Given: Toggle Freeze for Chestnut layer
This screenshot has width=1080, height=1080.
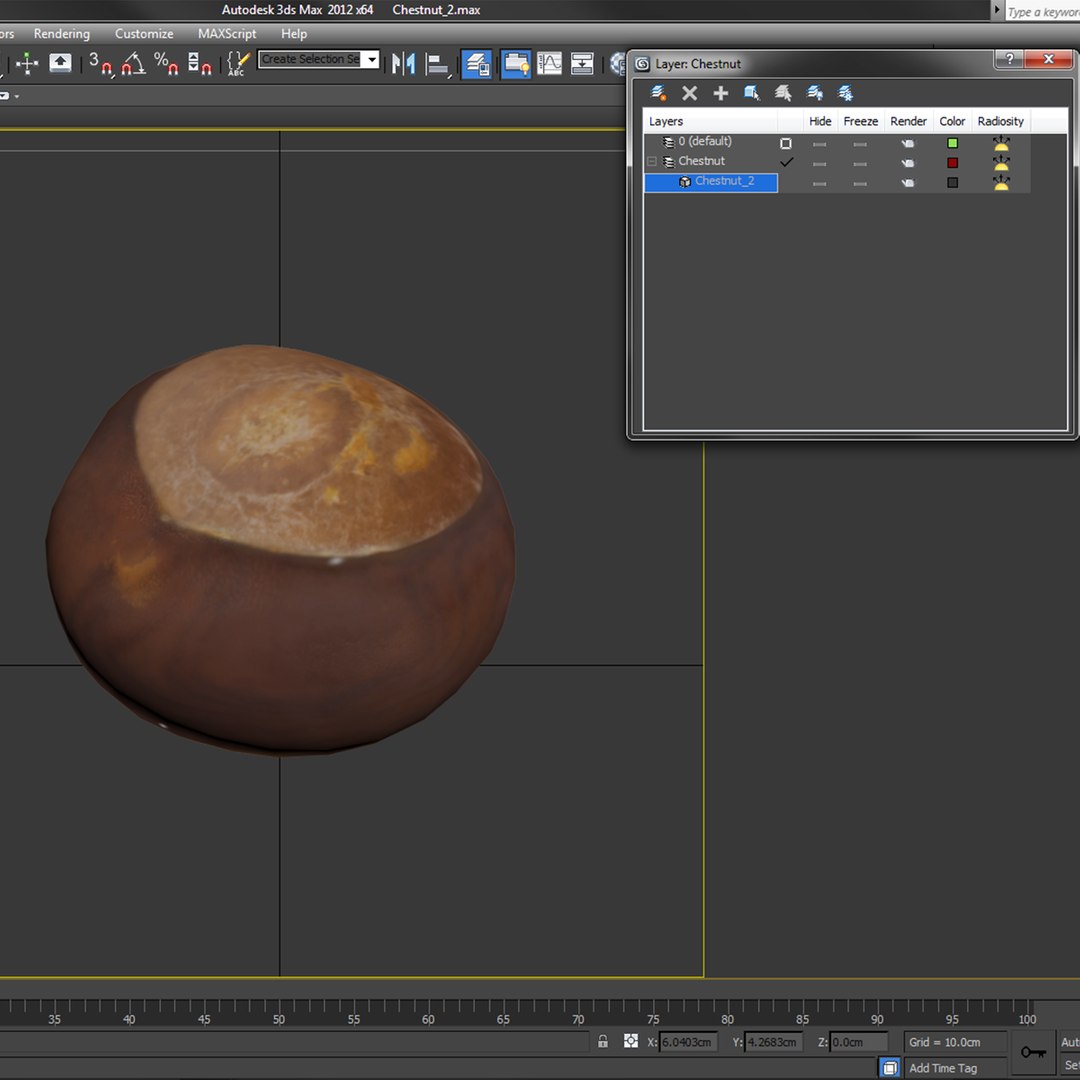Looking at the screenshot, I should click(x=860, y=164).
